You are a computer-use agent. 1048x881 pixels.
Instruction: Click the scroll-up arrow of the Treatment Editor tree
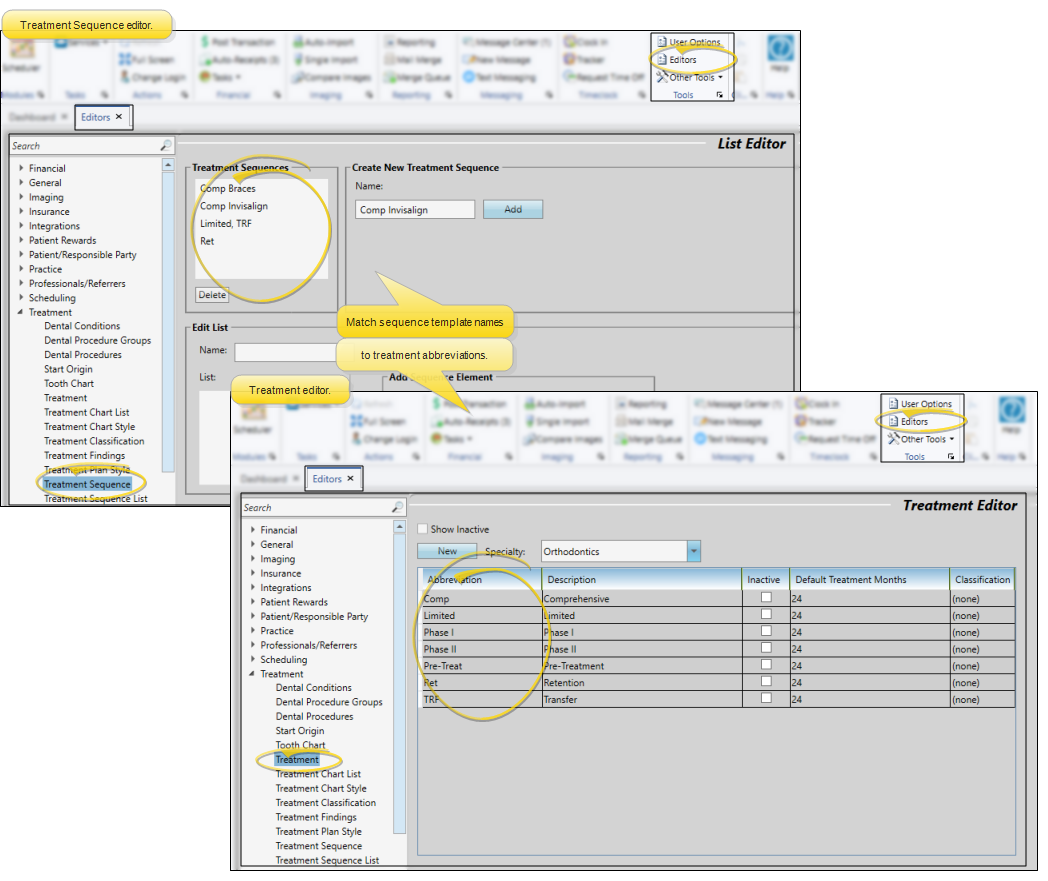pos(400,527)
